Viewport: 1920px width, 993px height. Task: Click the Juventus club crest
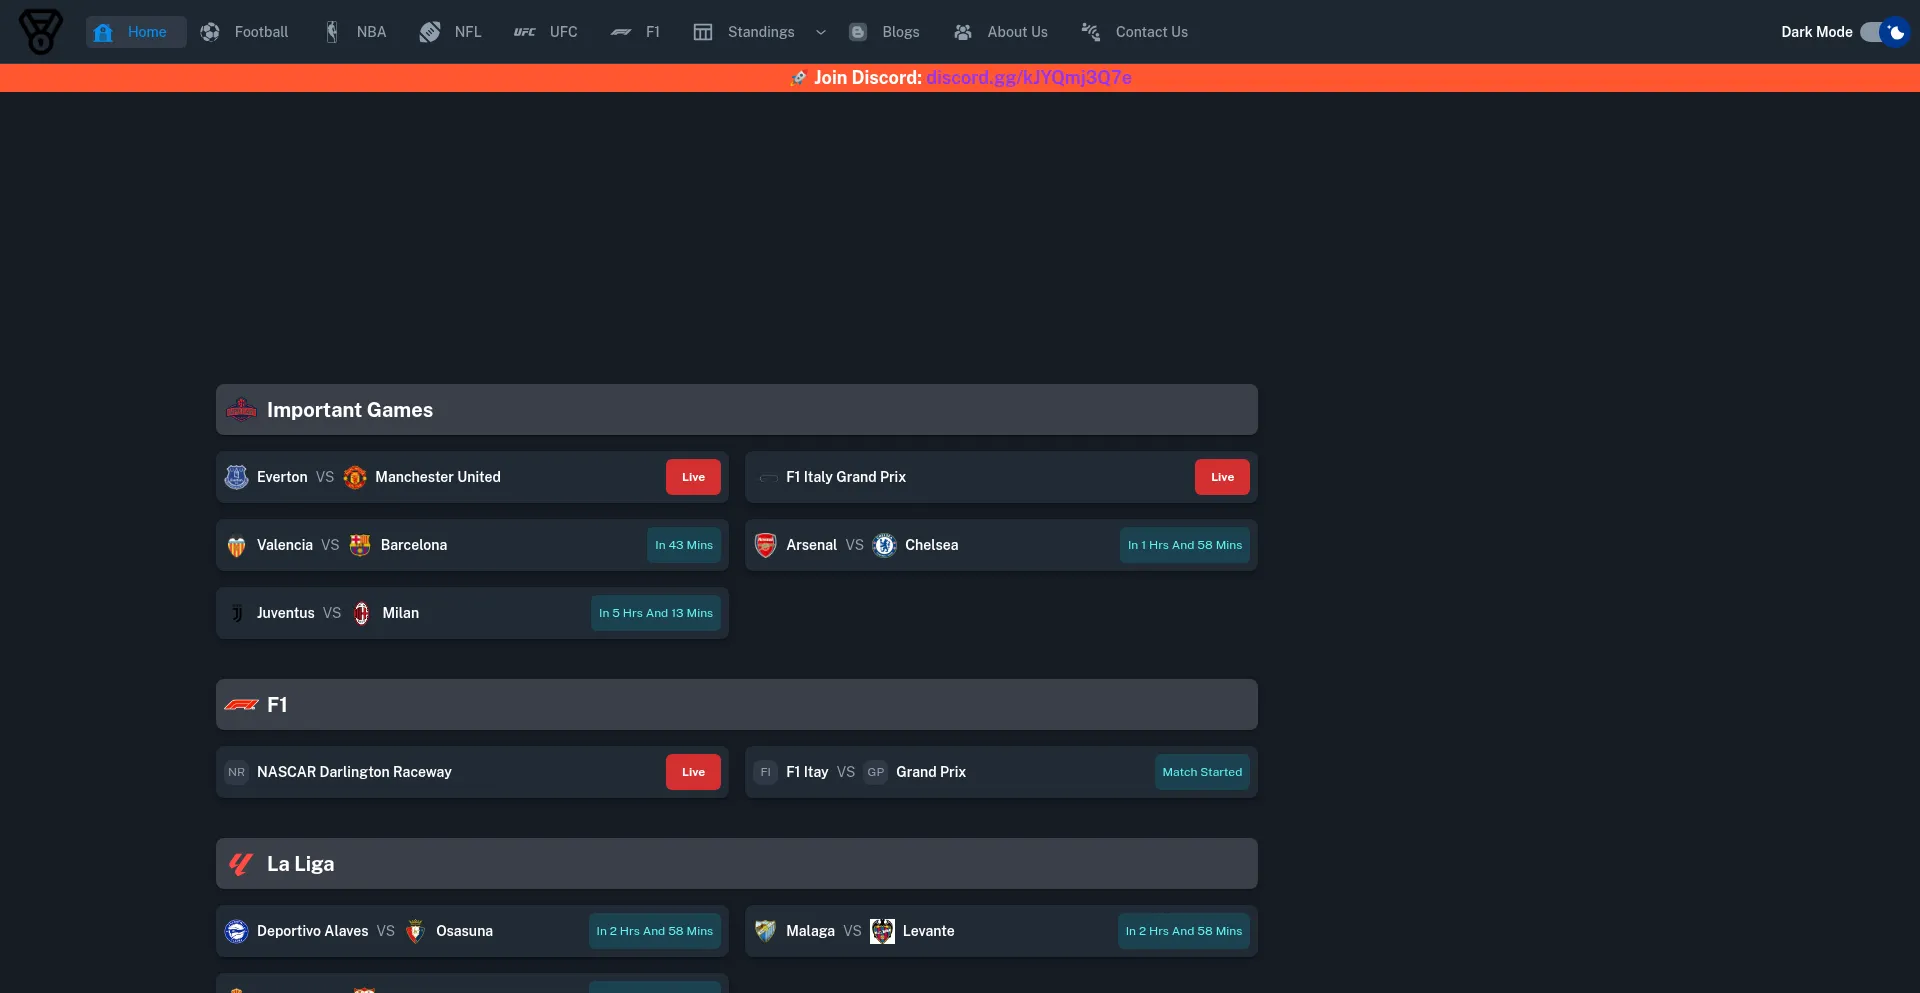237,613
